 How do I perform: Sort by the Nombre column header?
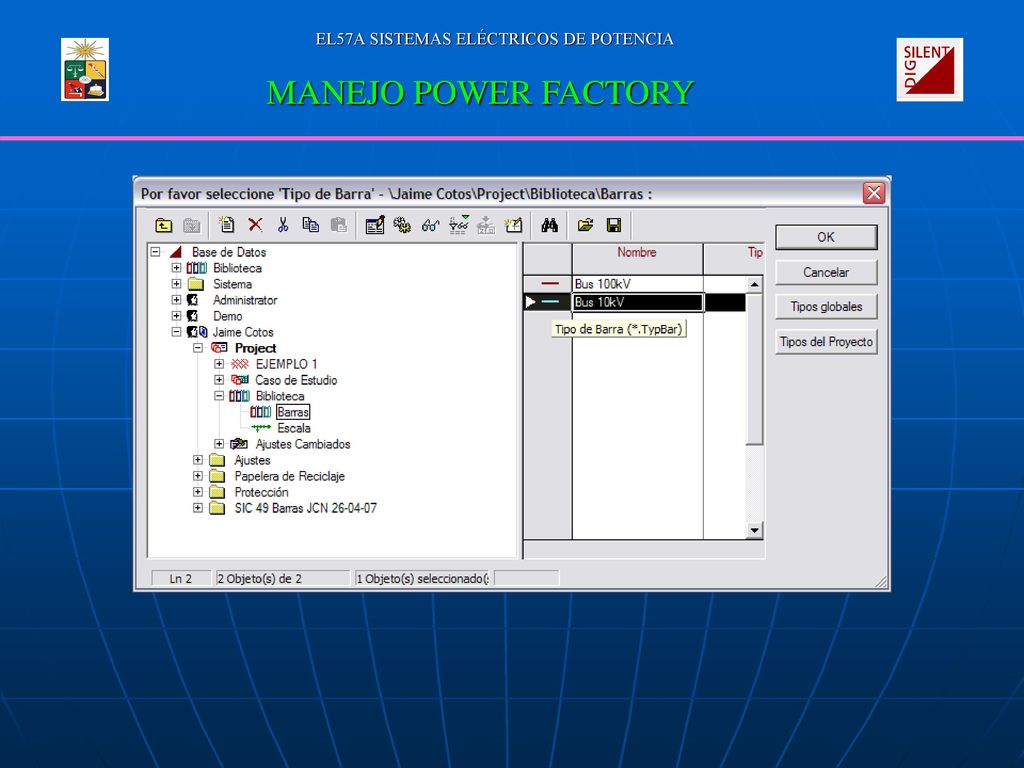[x=637, y=259]
